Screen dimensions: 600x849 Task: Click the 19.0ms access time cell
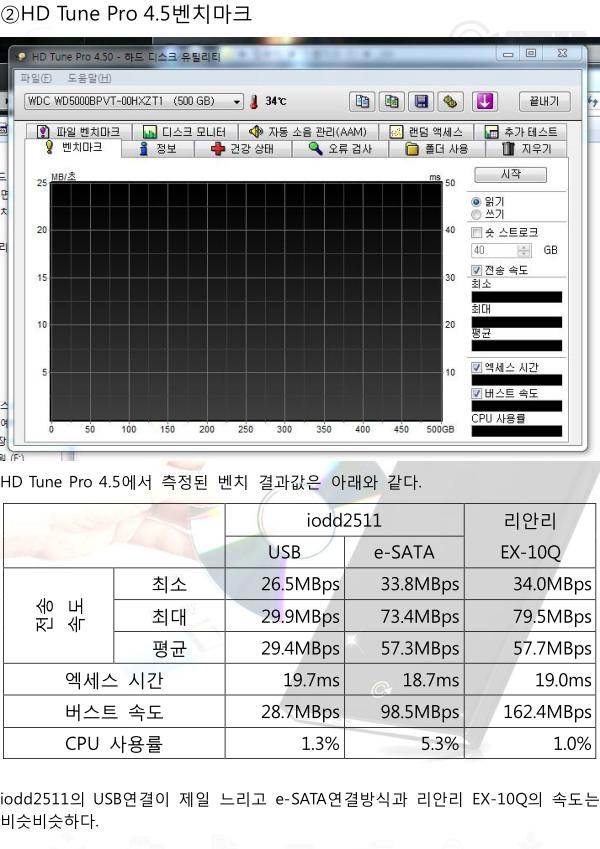coord(530,680)
